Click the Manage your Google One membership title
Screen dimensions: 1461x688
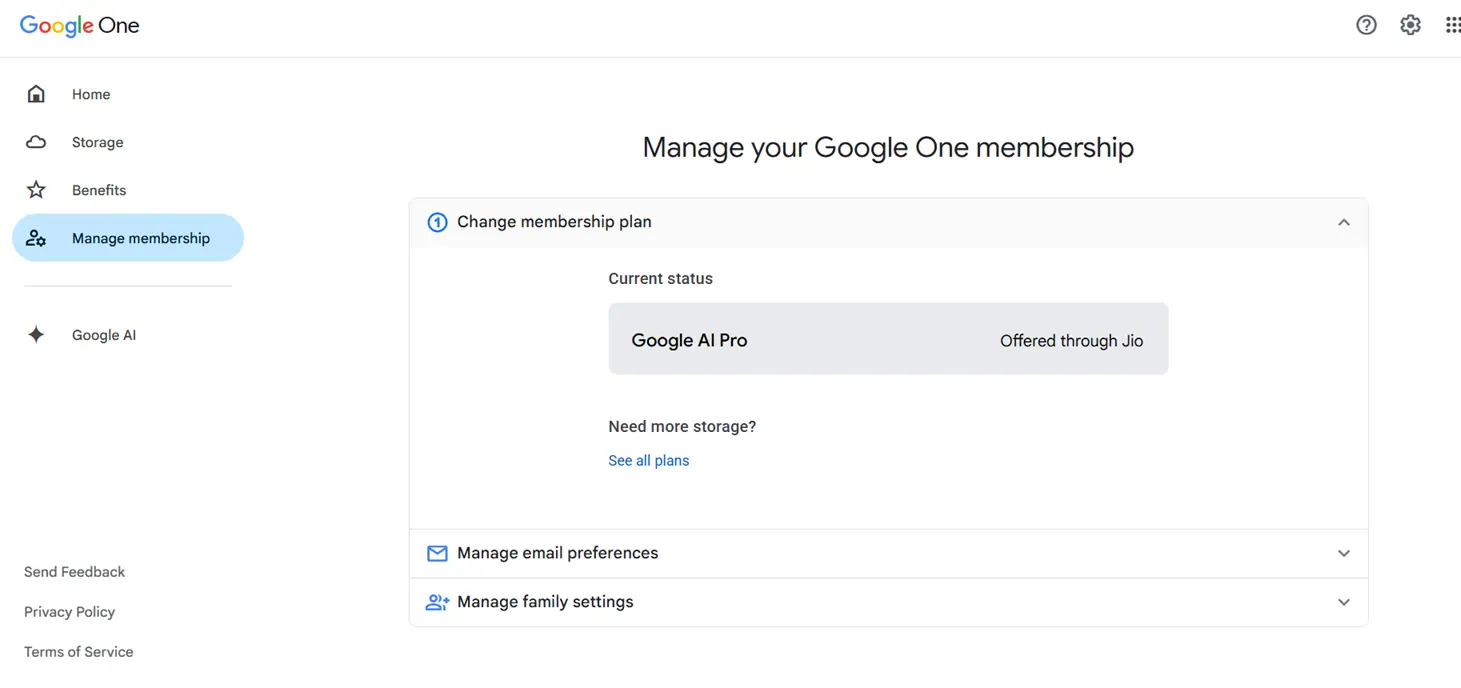tap(888, 148)
